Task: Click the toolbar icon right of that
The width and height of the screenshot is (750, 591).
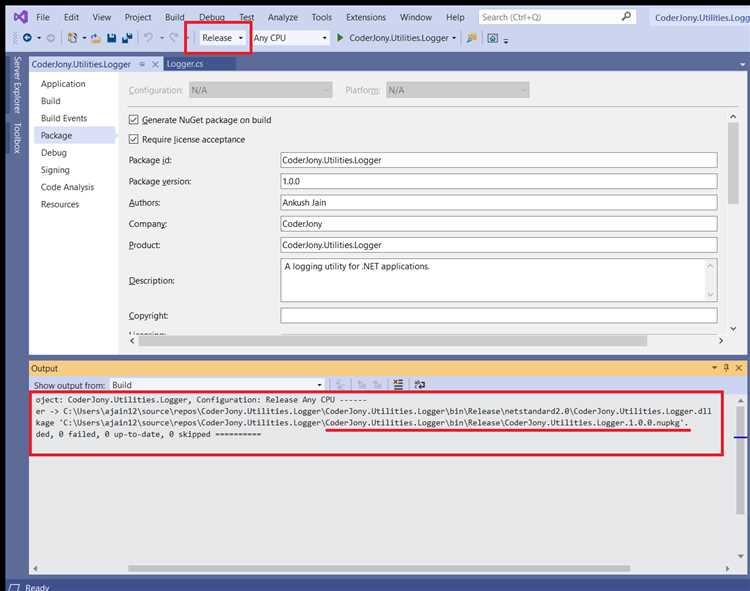Action: pos(493,38)
